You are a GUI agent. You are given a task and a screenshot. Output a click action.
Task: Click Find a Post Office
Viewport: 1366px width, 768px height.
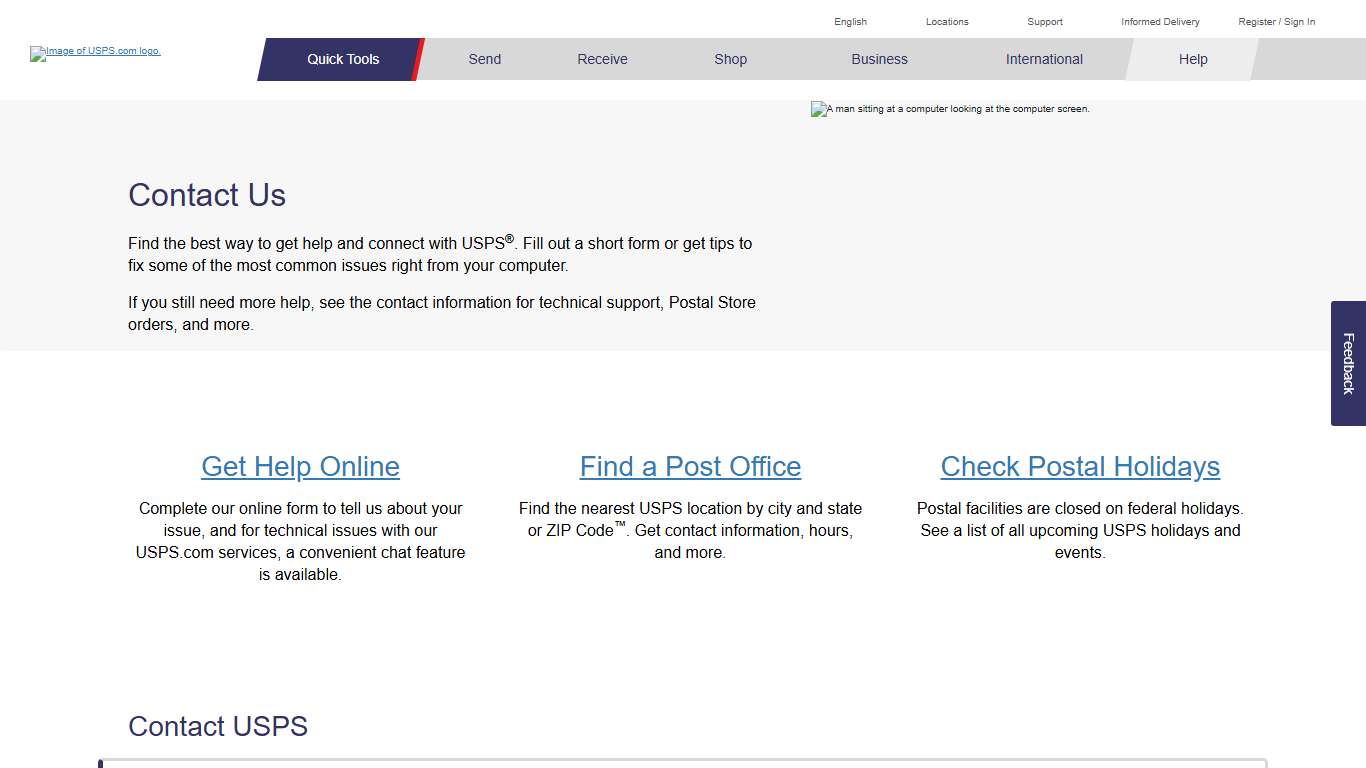pyautogui.click(x=690, y=466)
